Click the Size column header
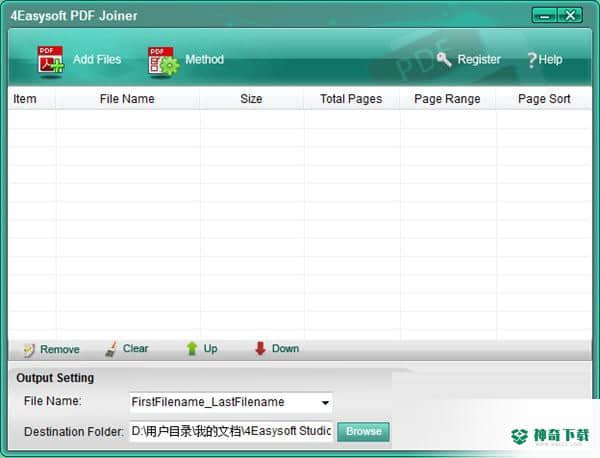 (x=251, y=99)
